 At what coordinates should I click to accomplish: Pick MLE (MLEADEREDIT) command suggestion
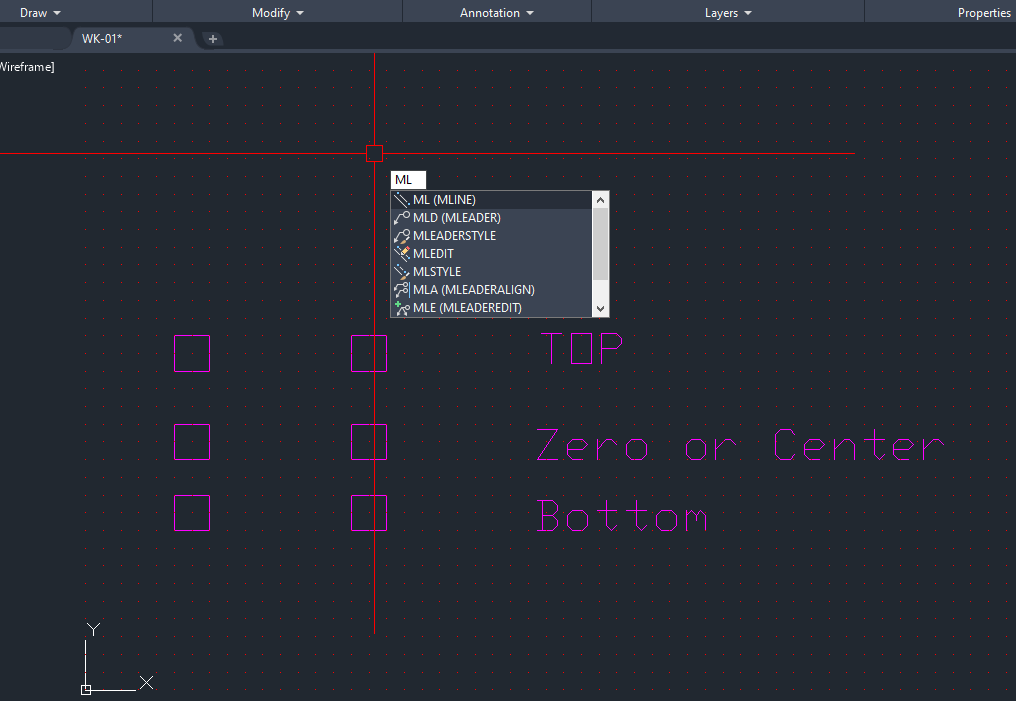[467, 308]
